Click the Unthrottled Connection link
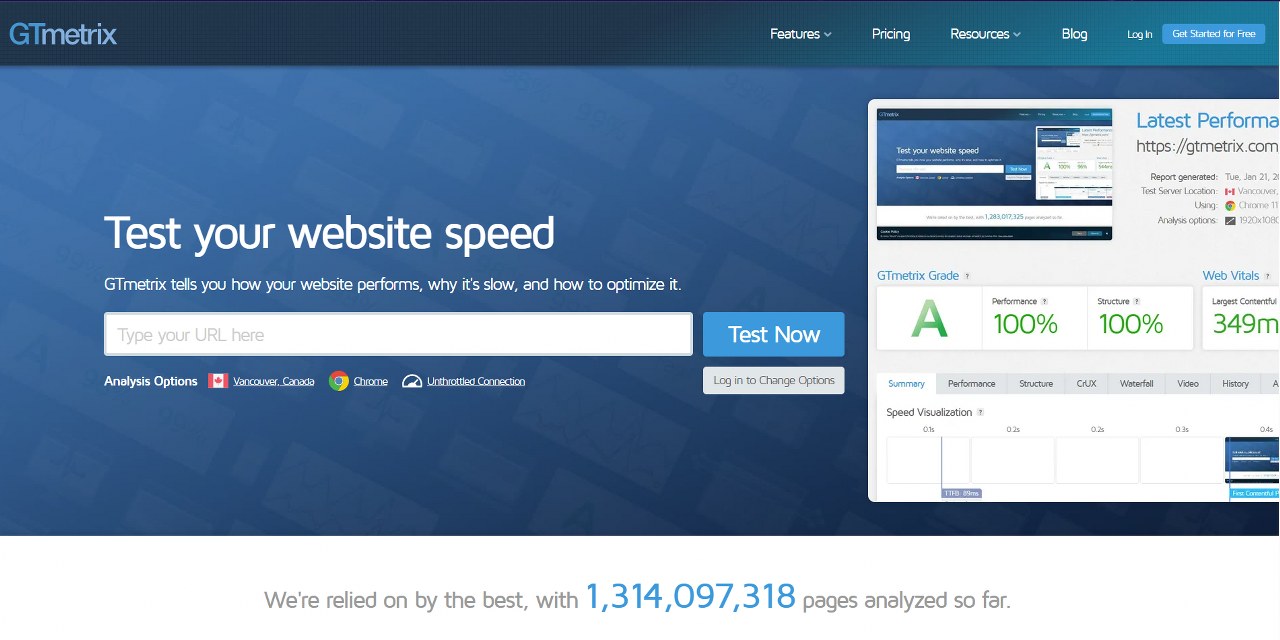Image resolution: width=1280 pixels, height=640 pixels. pyautogui.click(x=476, y=381)
